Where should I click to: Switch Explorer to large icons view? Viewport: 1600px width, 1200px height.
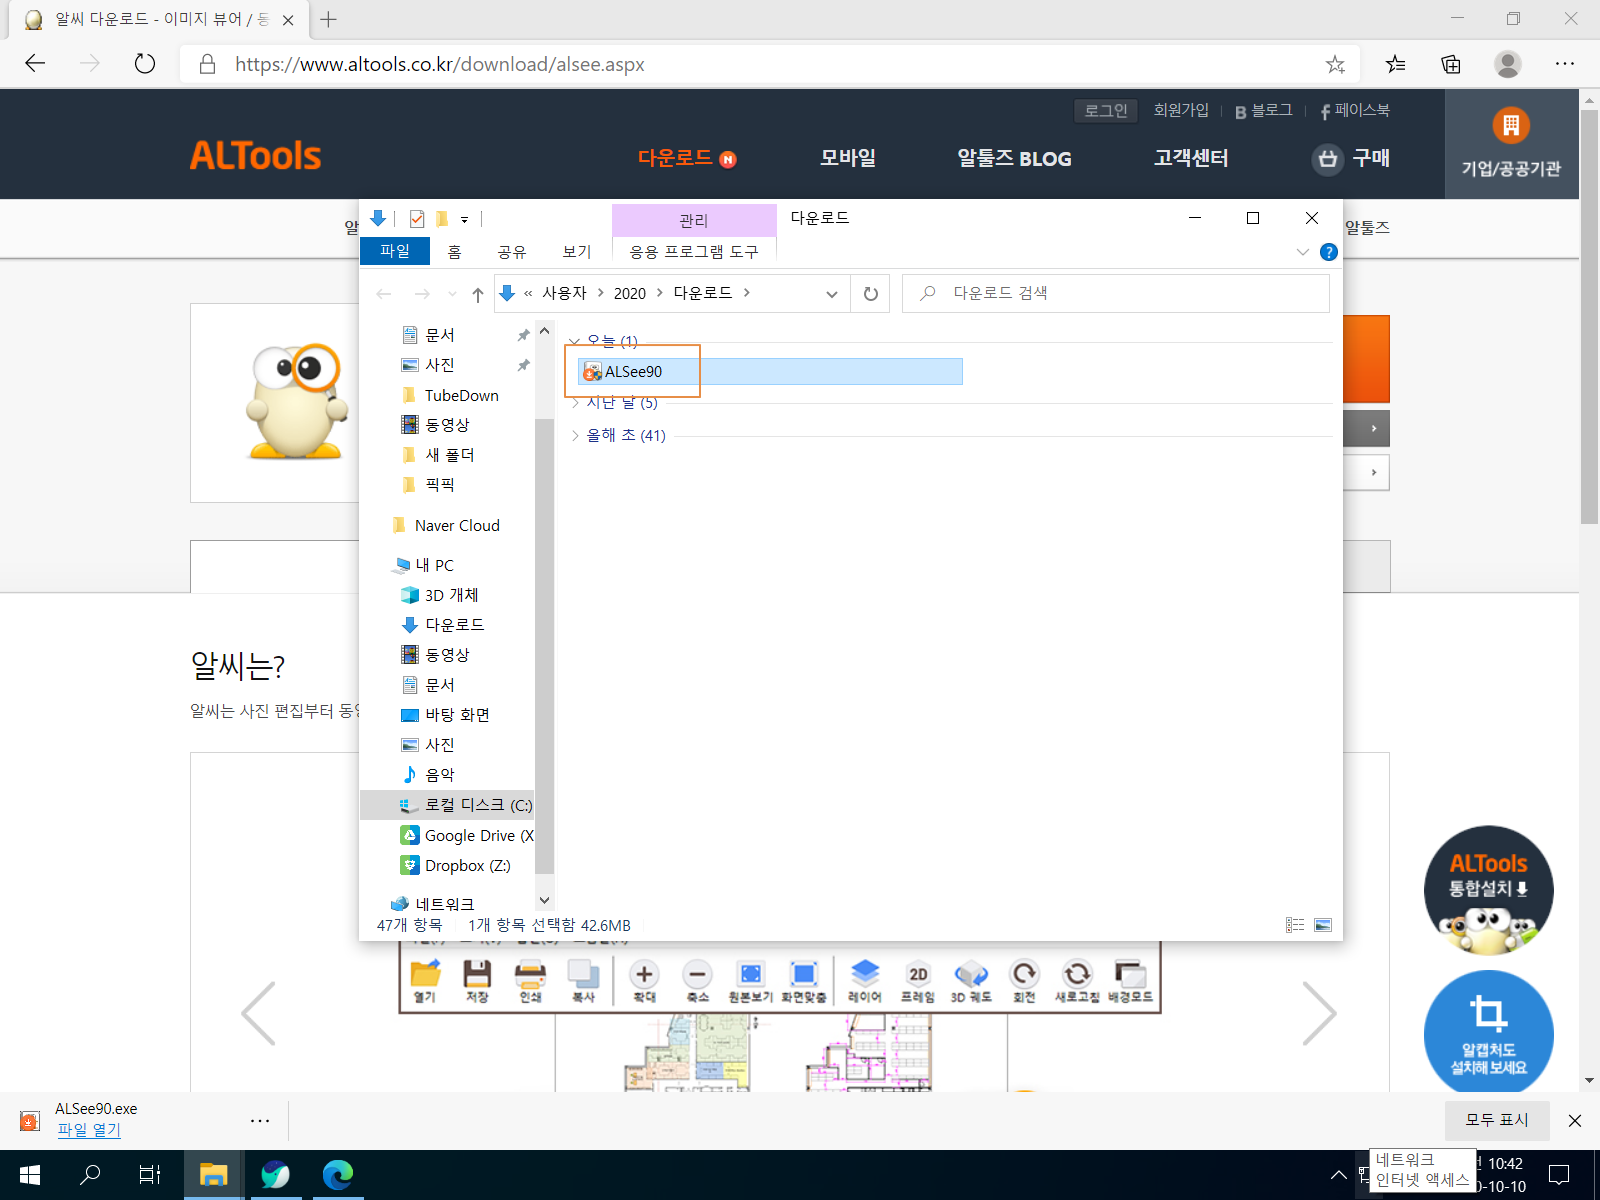(1323, 926)
